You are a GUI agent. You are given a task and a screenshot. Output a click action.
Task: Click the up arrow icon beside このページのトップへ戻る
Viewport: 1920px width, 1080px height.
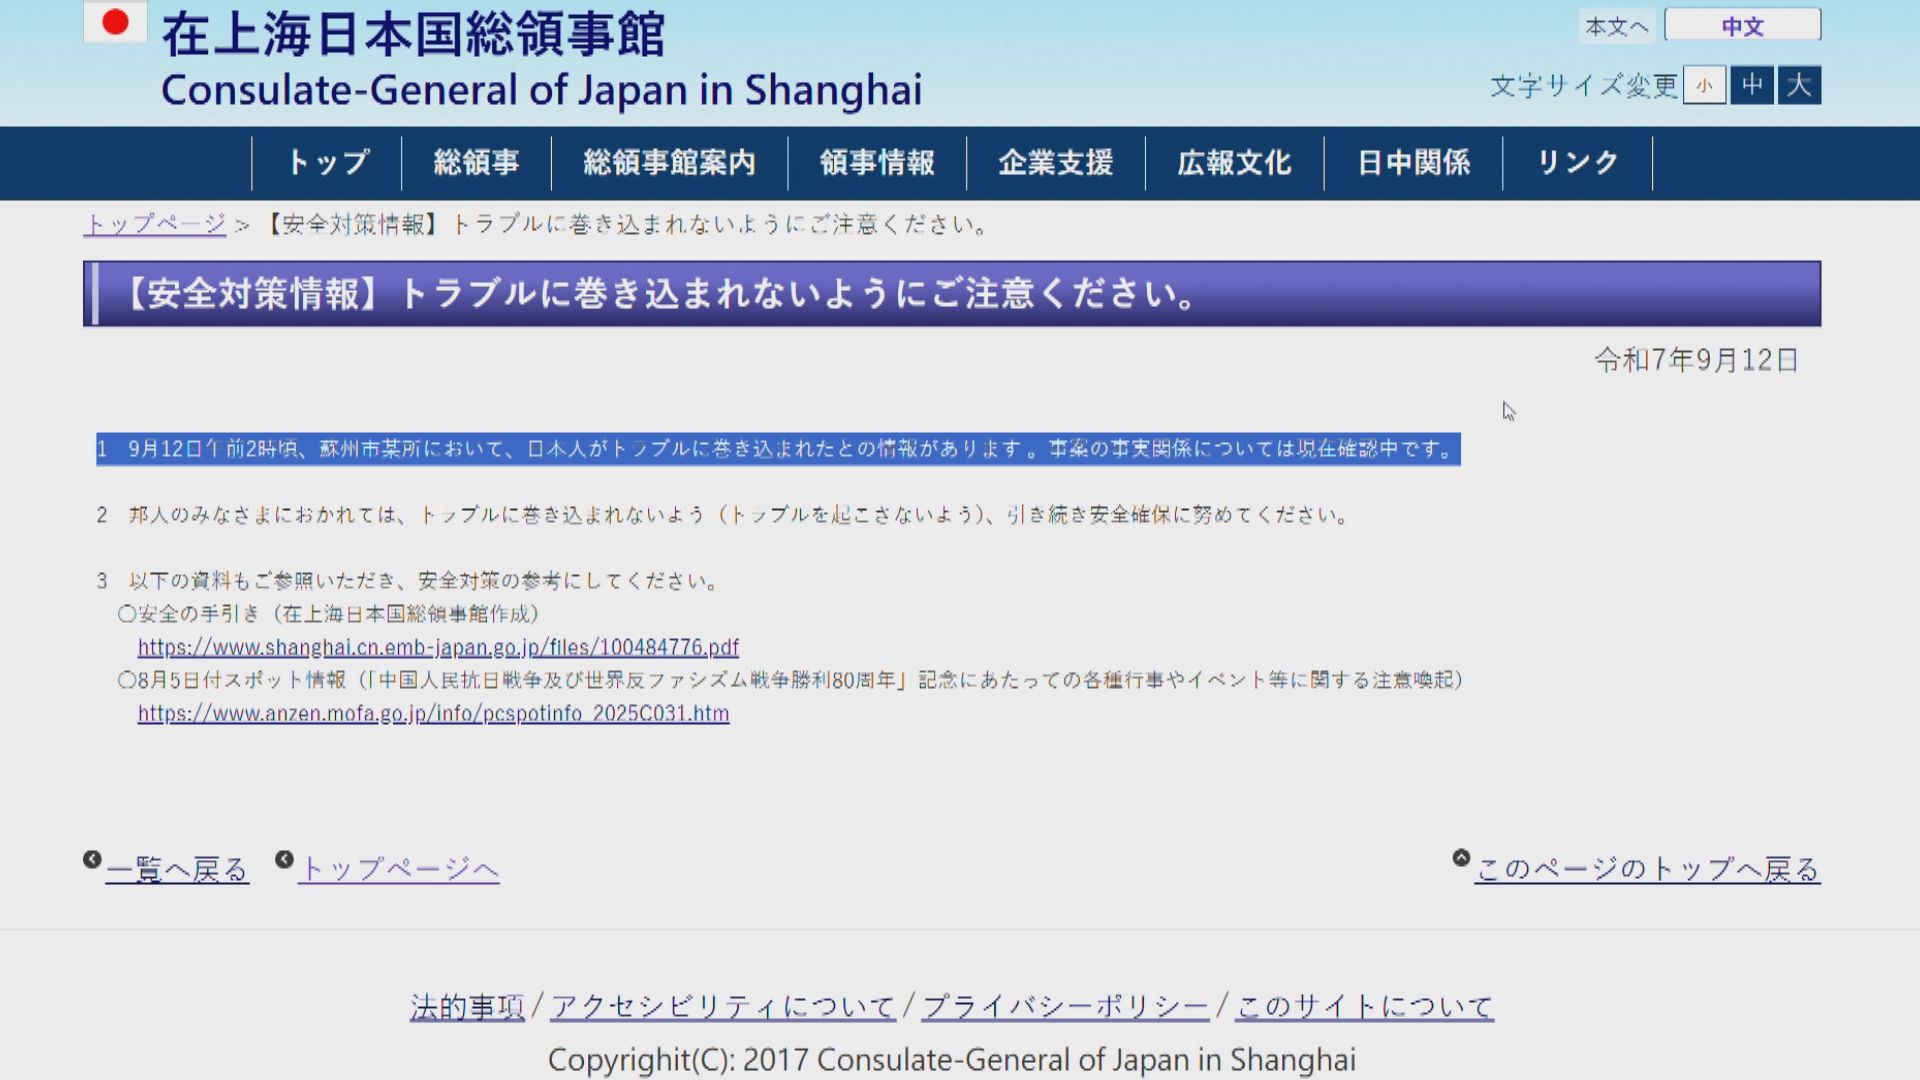click(1461, 855)
